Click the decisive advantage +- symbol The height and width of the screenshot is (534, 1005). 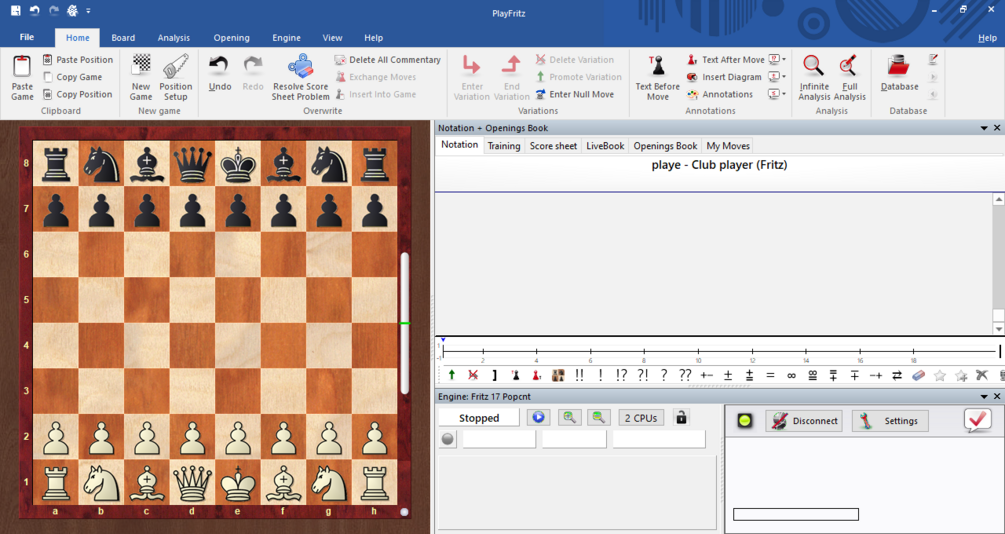coord(707,376)
